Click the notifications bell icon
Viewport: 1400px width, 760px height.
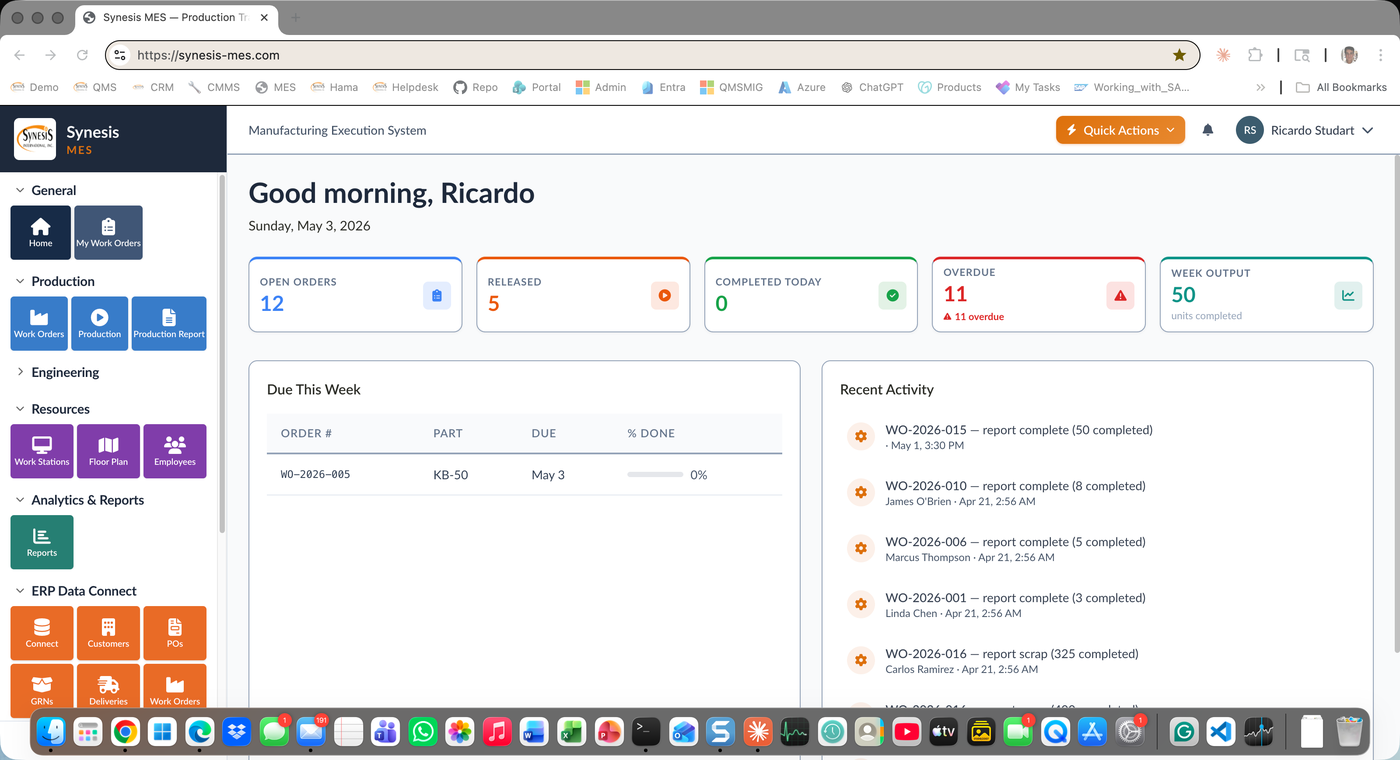[x=1208, y=130]
